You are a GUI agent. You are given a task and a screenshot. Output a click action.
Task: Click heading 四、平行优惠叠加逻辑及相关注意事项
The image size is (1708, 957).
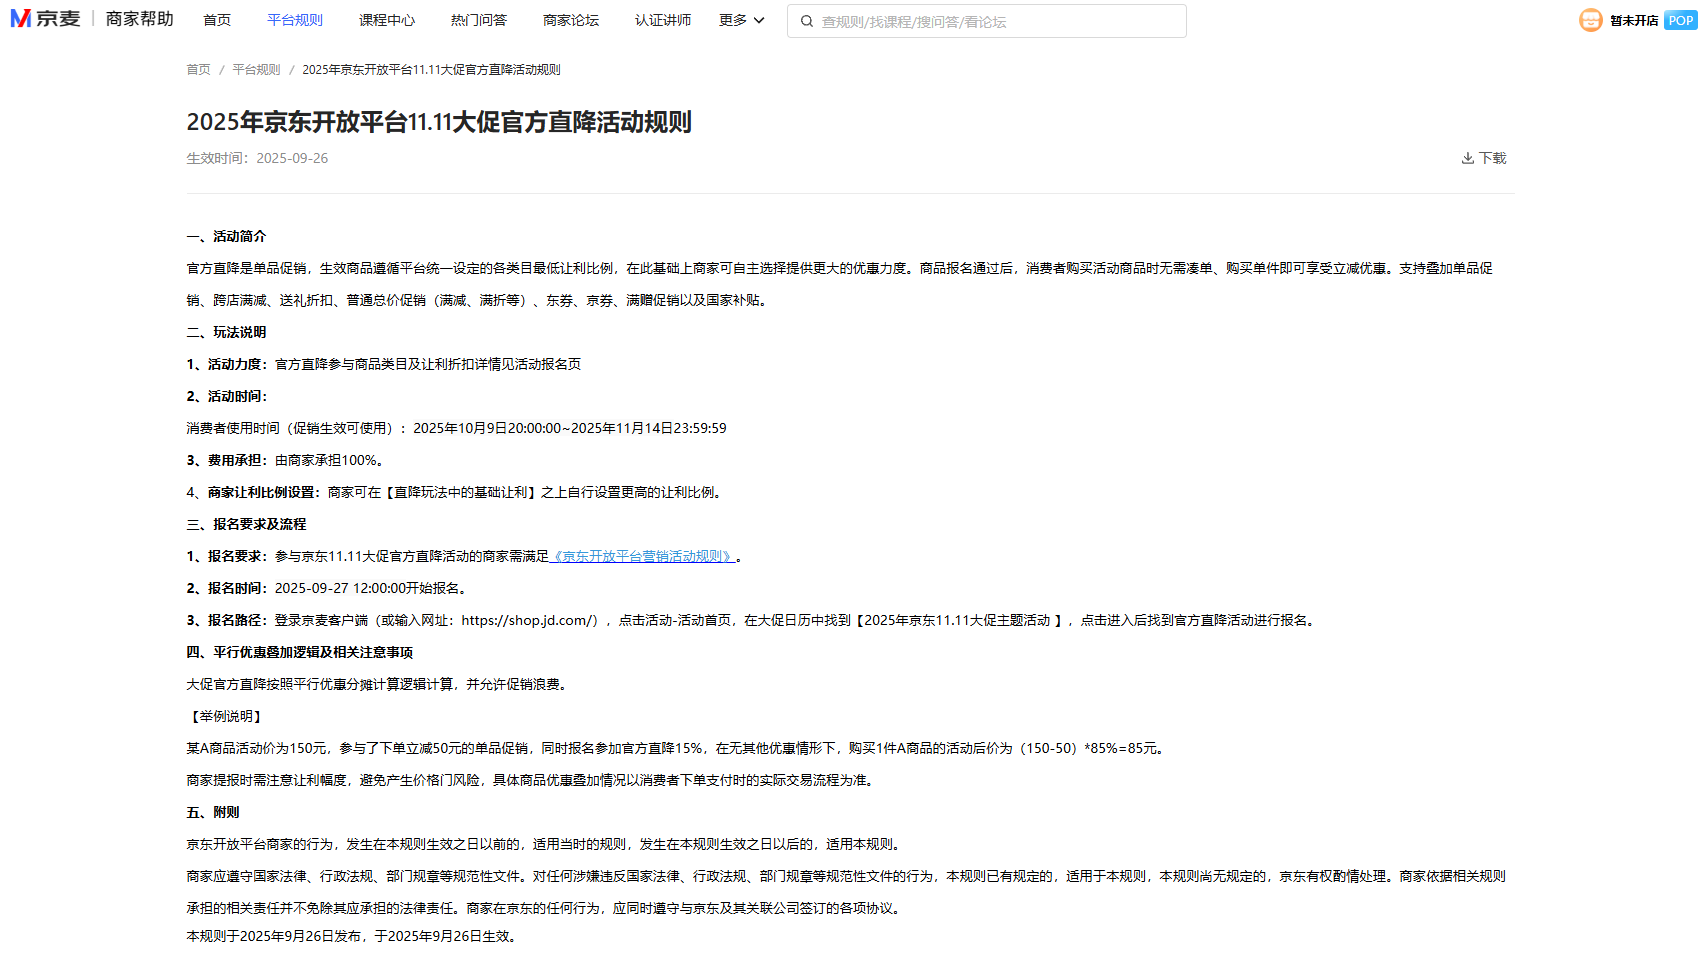click(300, 652)
